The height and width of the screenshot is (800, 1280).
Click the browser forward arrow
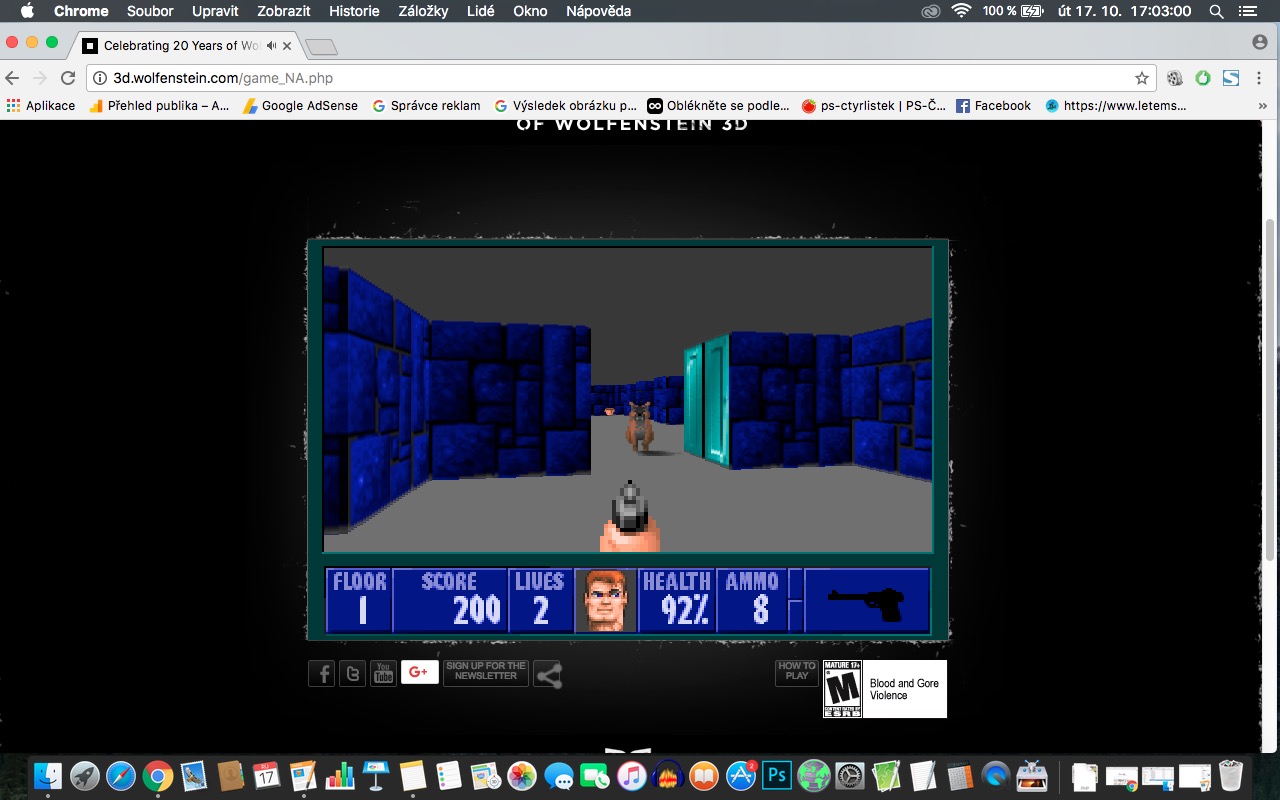click(40, 78)
